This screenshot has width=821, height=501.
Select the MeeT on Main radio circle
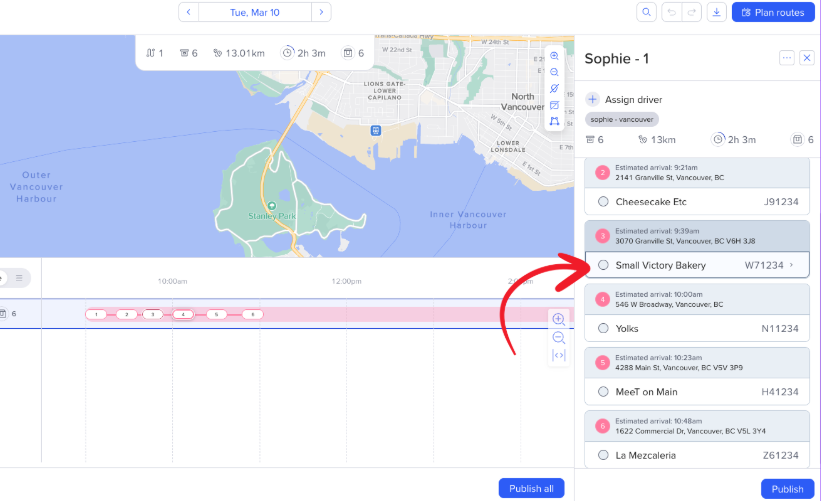603,392
